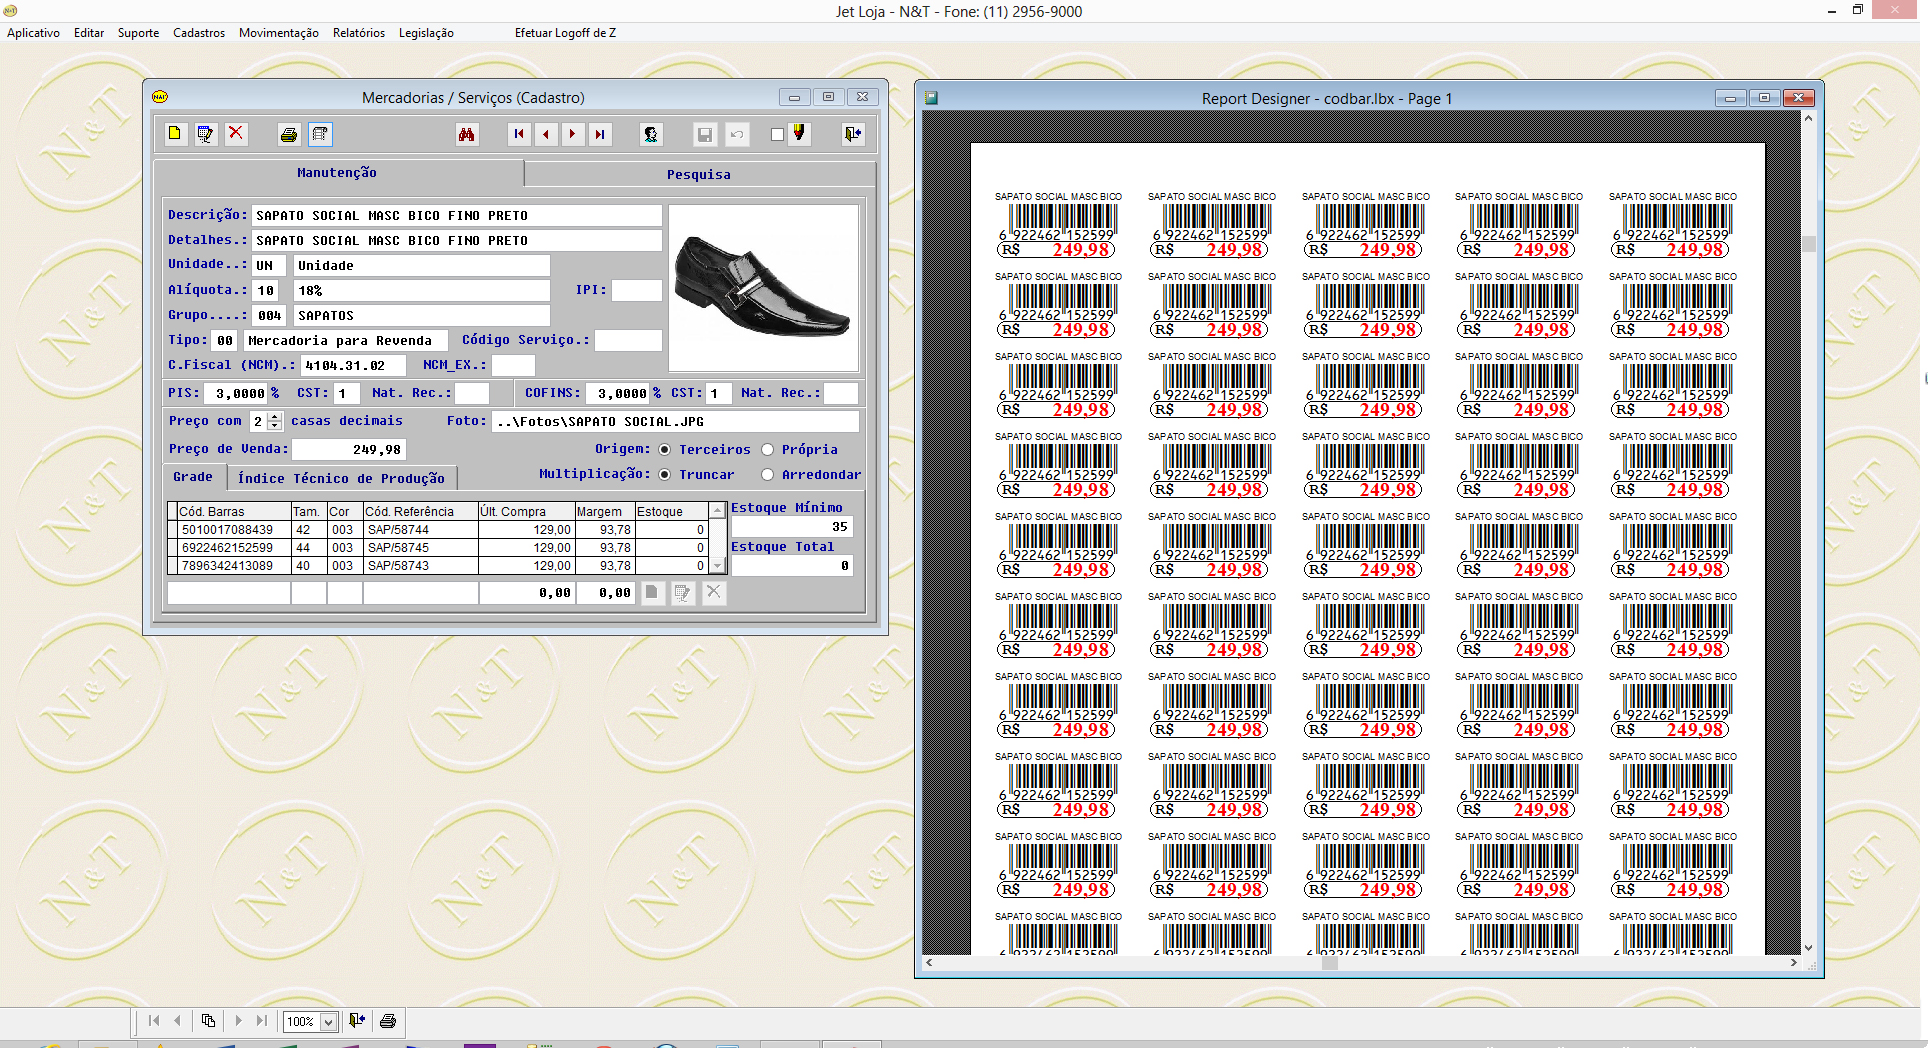
Task: Click the grade table down scroll arrow
Action: coord(718,566)
